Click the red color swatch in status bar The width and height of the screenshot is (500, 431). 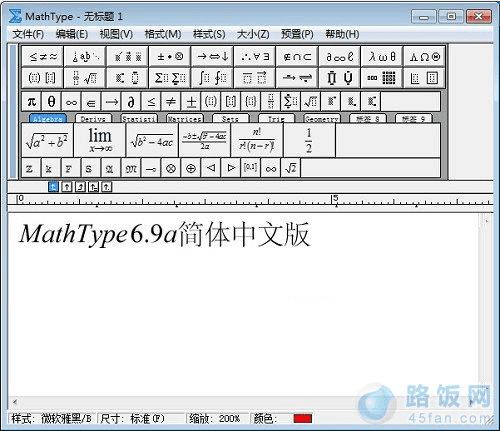click(303, 418)
